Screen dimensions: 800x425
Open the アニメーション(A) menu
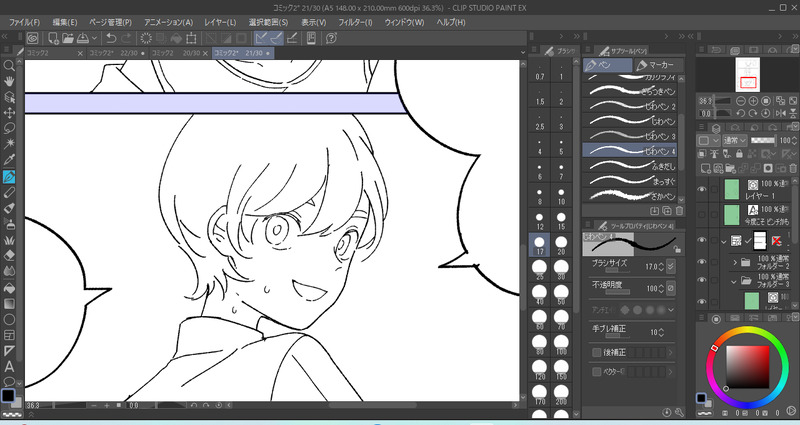(168, 22)
